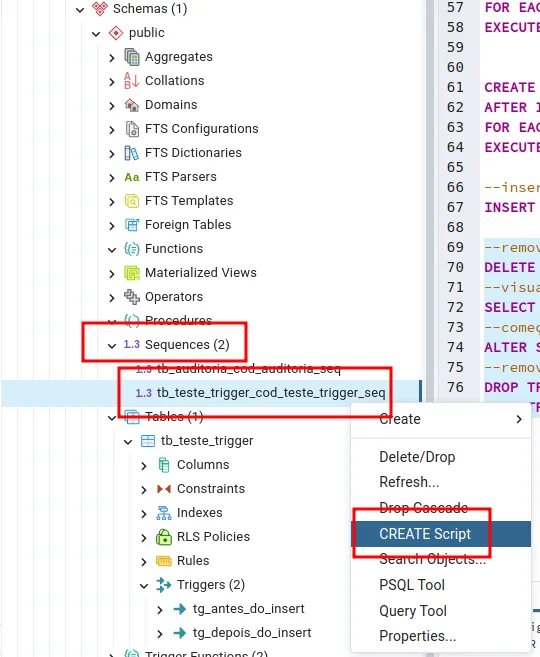Expand the Operators node

112,298
